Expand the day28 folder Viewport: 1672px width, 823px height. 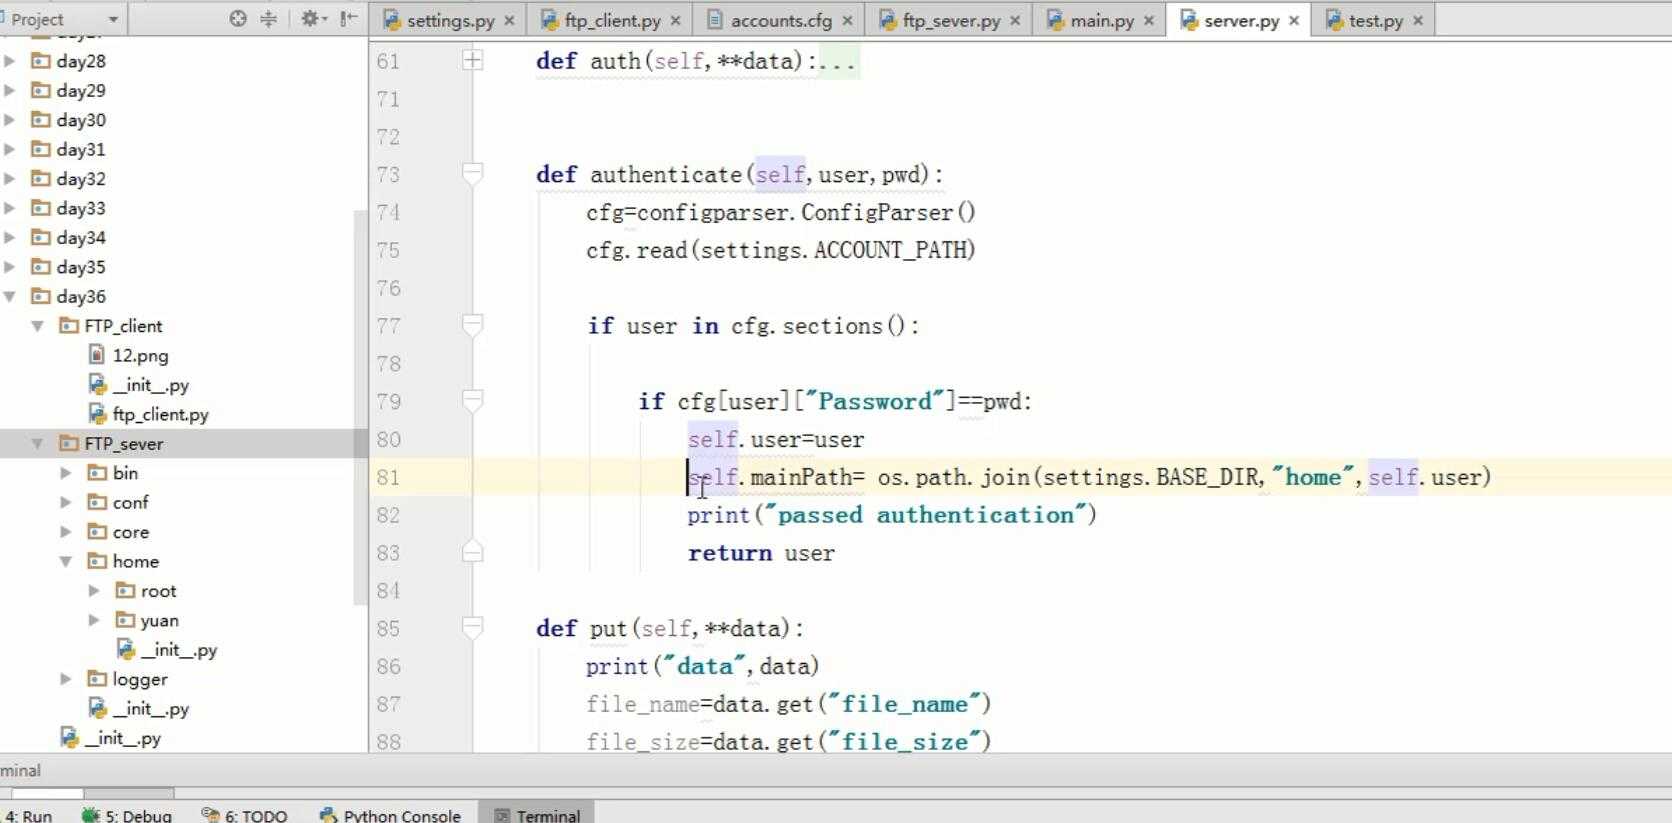(x=9, y=61)
